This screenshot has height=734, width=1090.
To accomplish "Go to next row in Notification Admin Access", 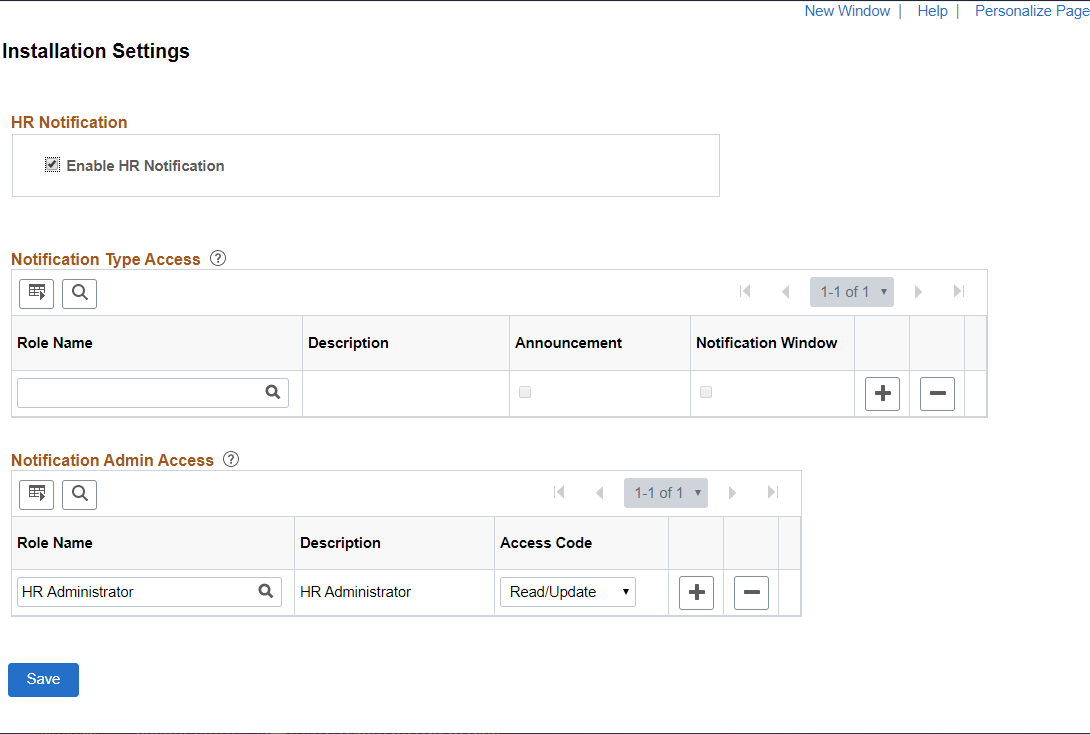I will 732,493.
